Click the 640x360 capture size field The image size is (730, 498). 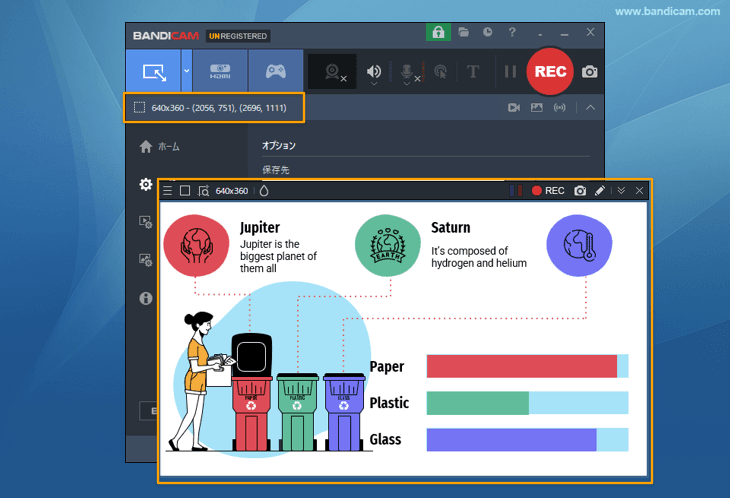231,190
